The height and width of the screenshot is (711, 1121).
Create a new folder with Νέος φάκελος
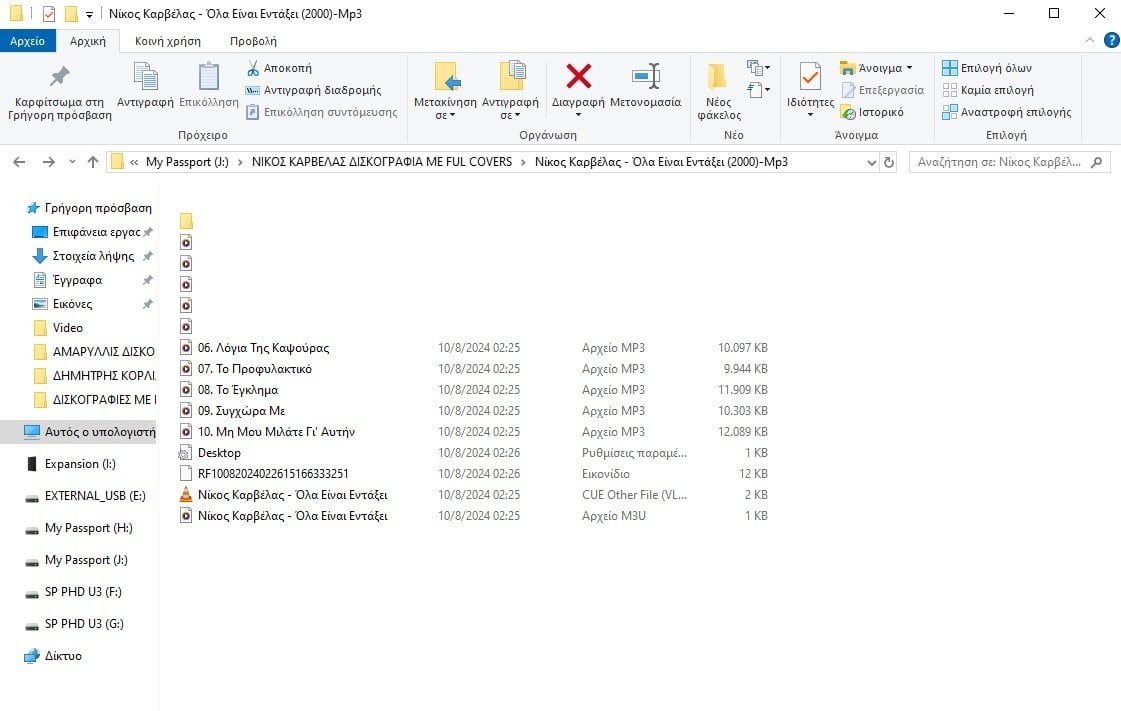[718, 90]
